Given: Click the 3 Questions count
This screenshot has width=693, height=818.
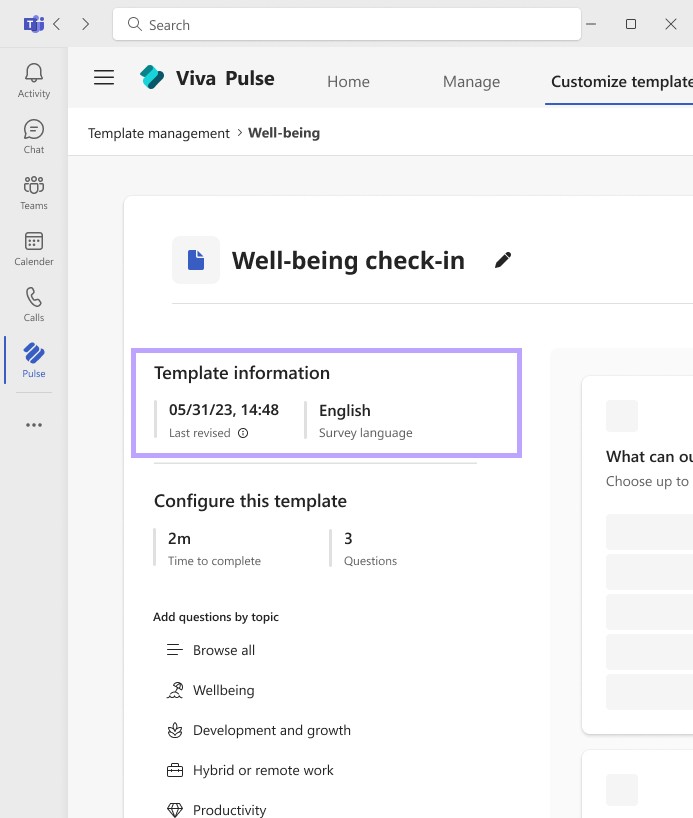Looking at the screenshot, I should coord(348,538).
